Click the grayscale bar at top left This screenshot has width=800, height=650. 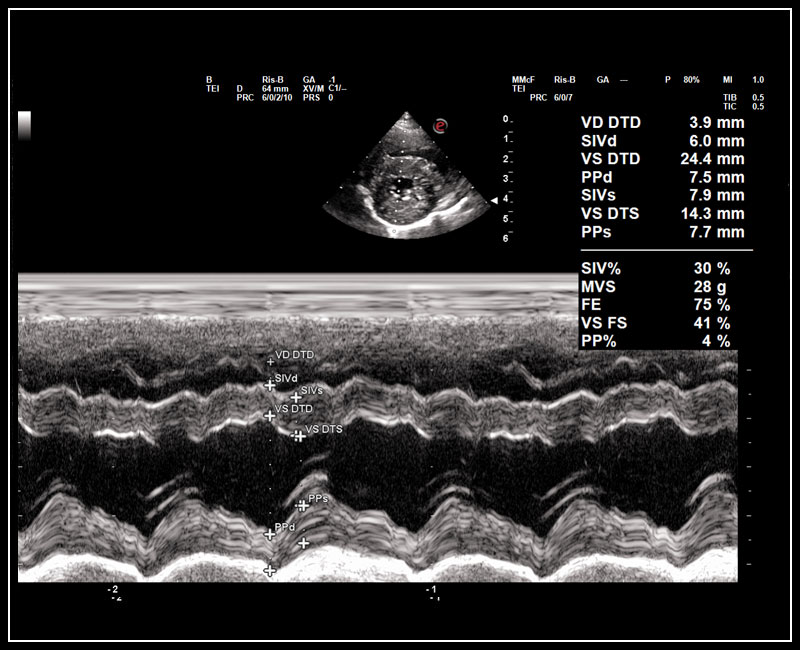tap(25, 125)
